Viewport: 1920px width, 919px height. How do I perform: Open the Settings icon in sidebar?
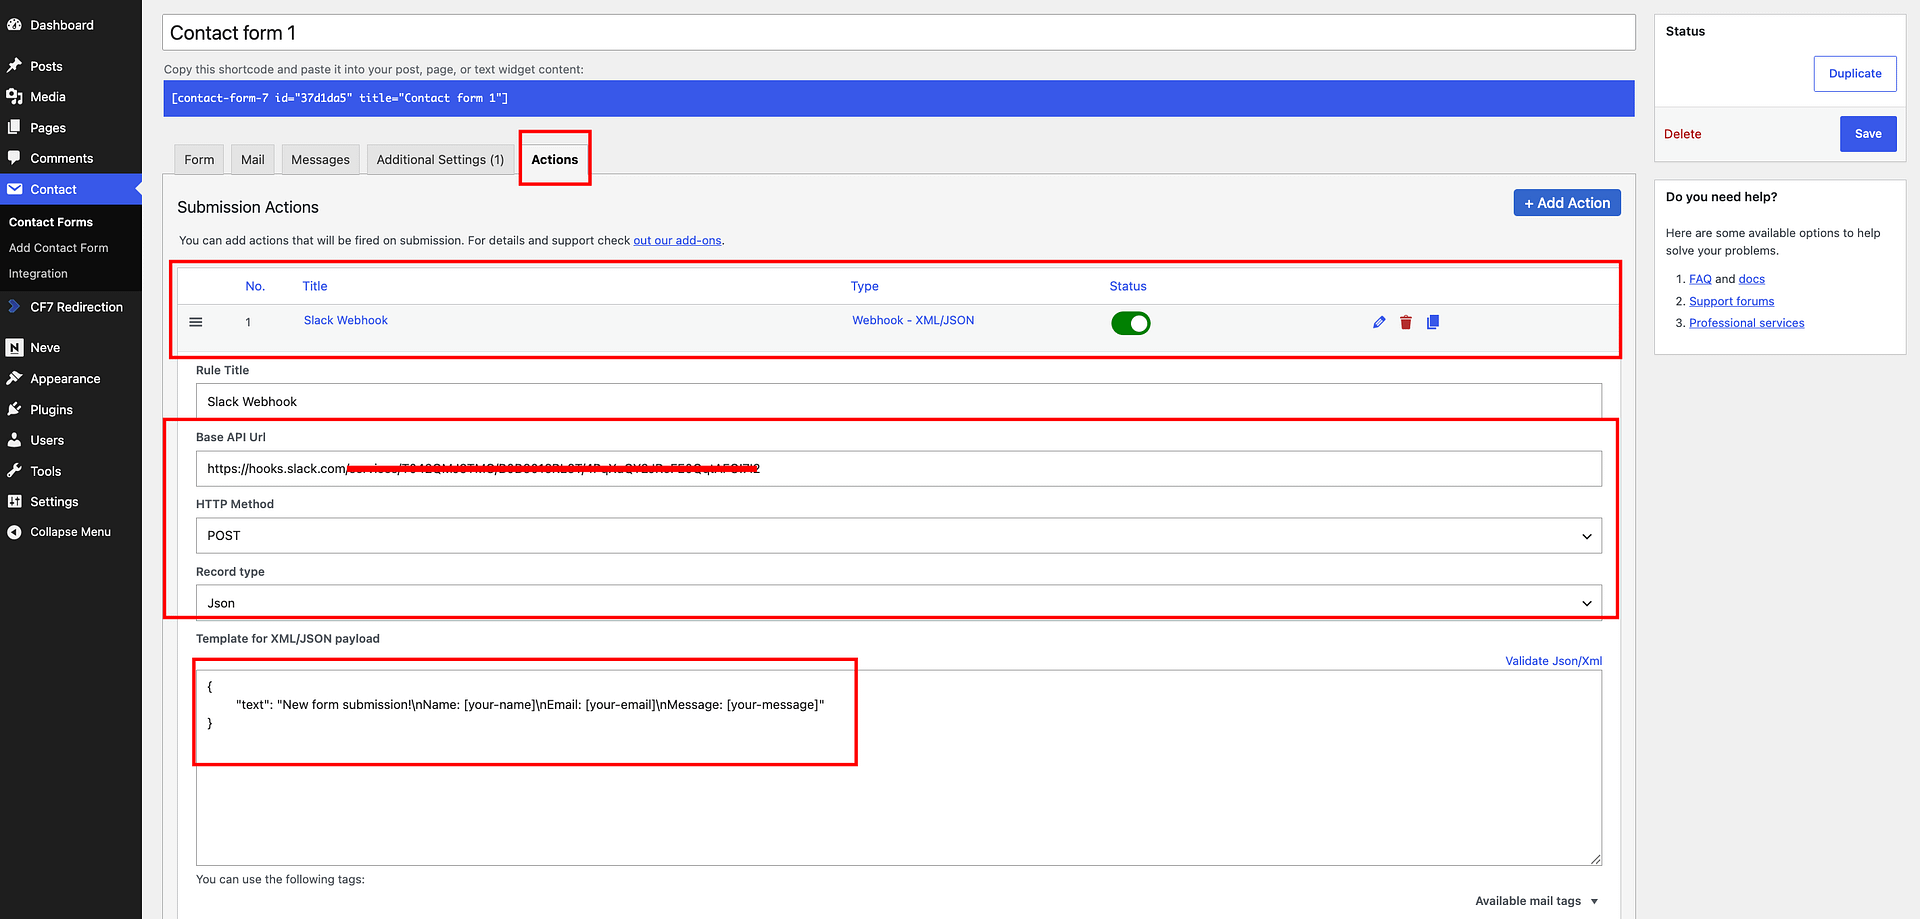14,502
